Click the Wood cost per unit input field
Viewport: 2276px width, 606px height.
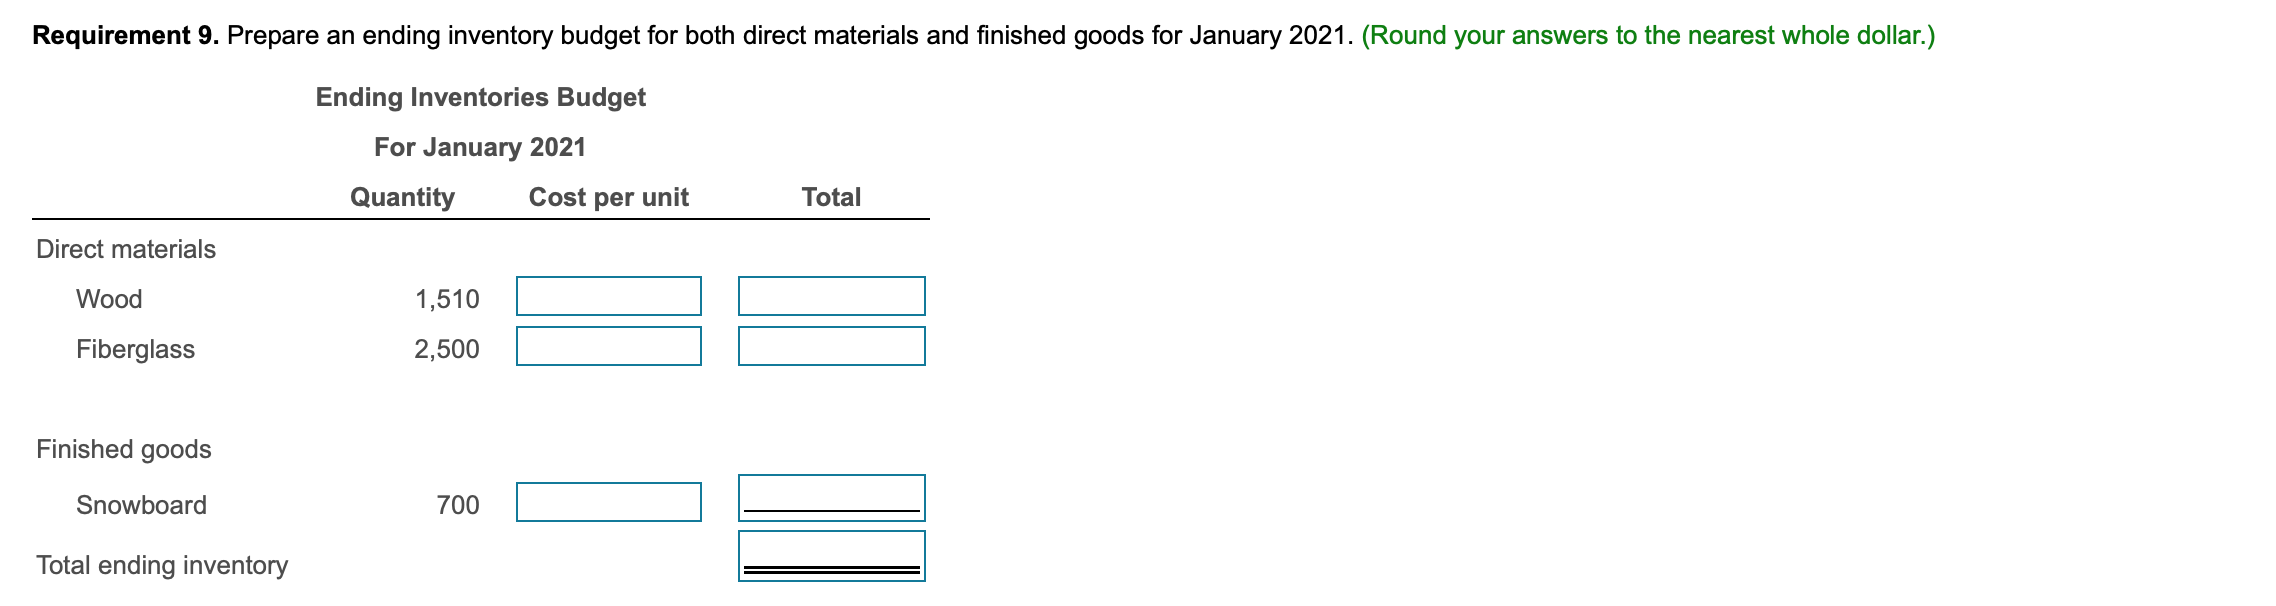click(608, 295)
